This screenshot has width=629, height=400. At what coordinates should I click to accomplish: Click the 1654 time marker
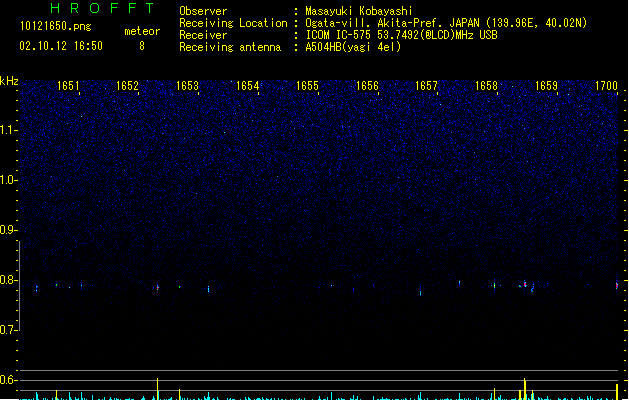click(x=248, y=86)
